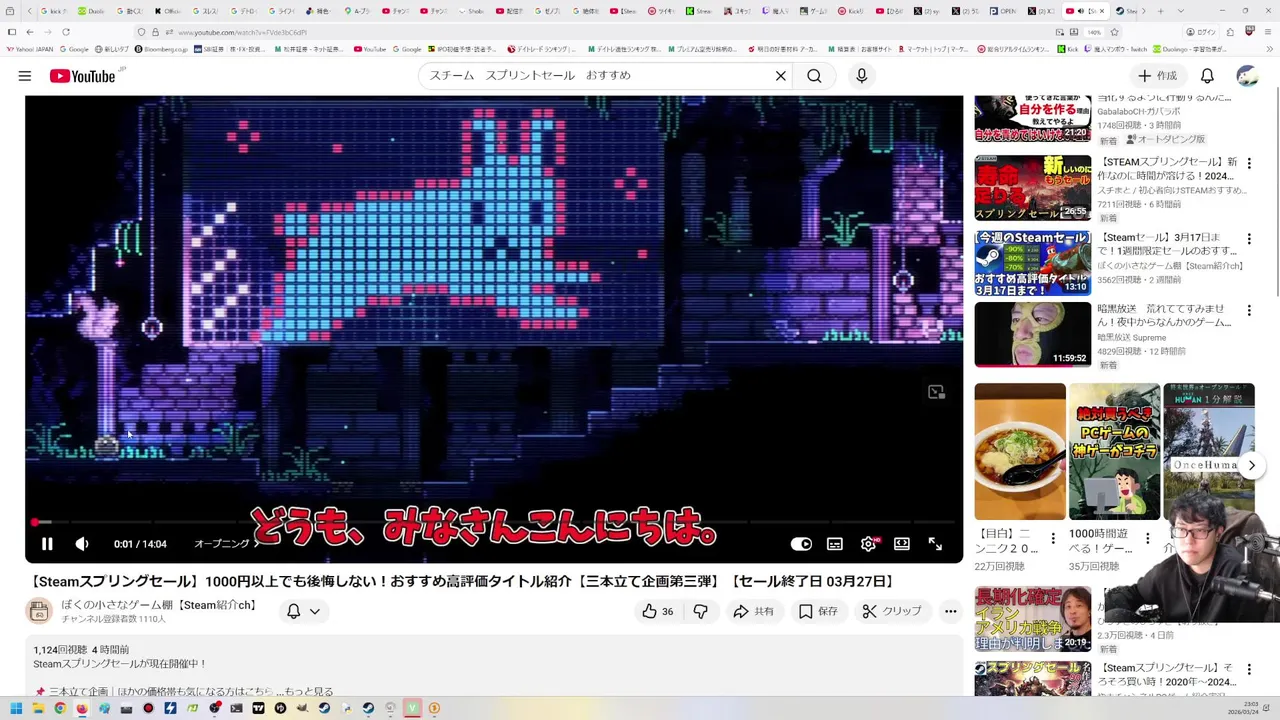Run search with the magnifier button
This screenshot has width=1280, height=720.
[814, 76]
